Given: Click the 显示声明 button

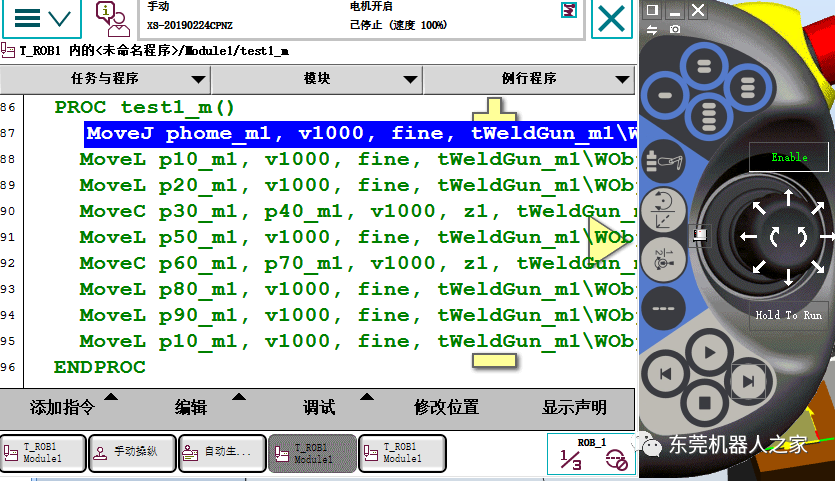Looking at the screenshot, I should coord(574,407).
